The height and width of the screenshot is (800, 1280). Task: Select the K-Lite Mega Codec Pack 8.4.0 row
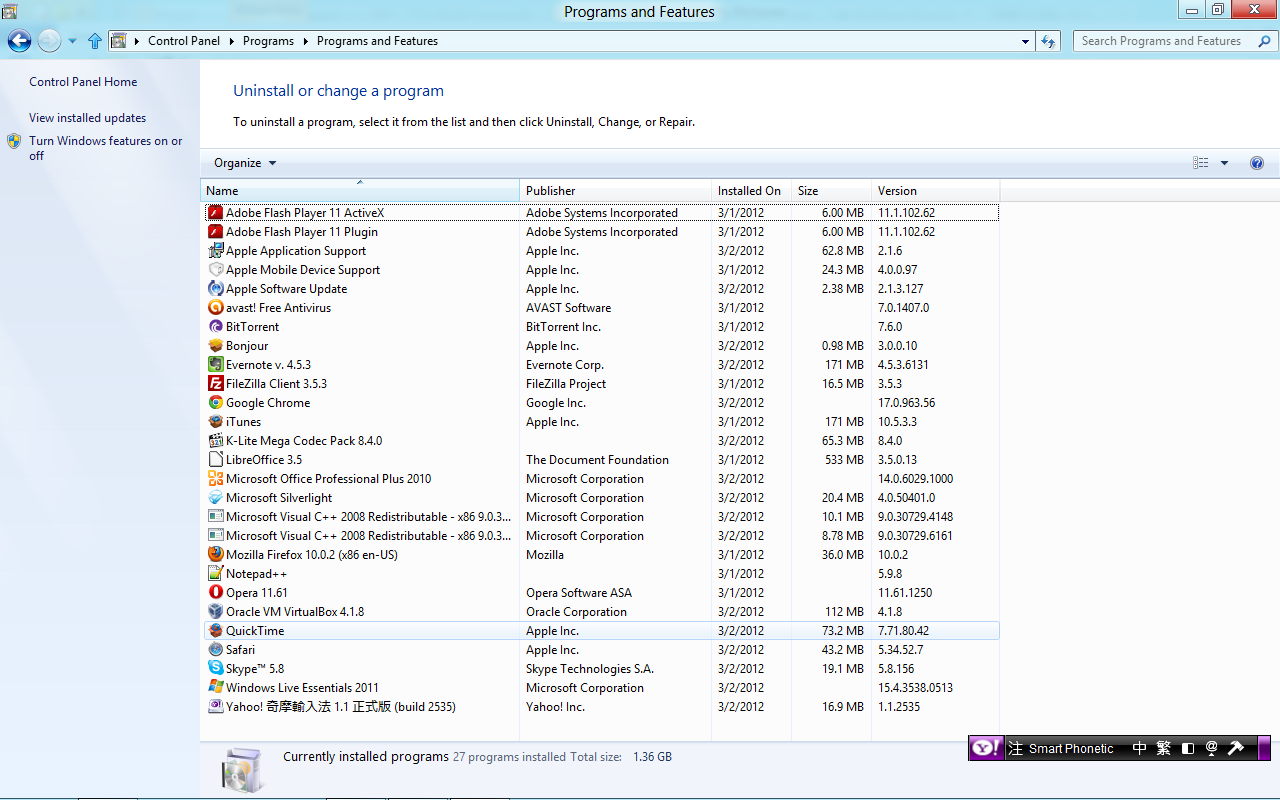click(601, 441)
